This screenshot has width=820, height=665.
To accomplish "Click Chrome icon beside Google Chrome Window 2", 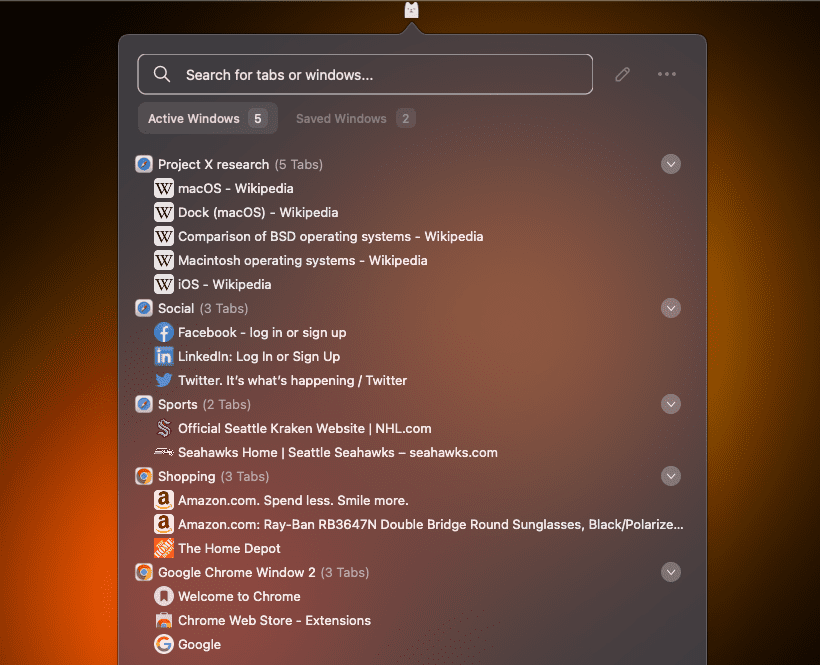I will [x=144, y=572].
